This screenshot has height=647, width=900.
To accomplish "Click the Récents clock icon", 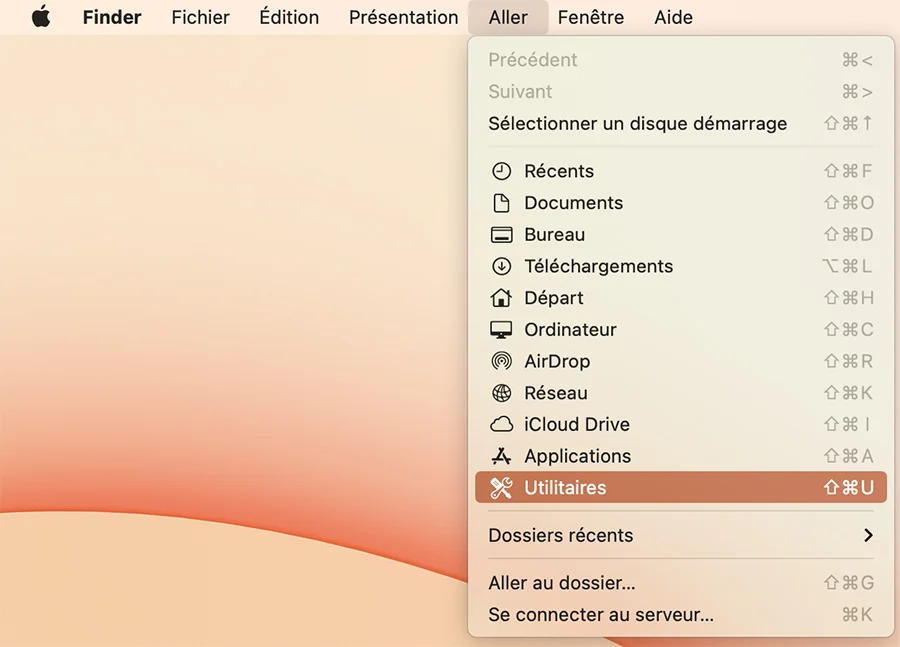I will point(502,171).
